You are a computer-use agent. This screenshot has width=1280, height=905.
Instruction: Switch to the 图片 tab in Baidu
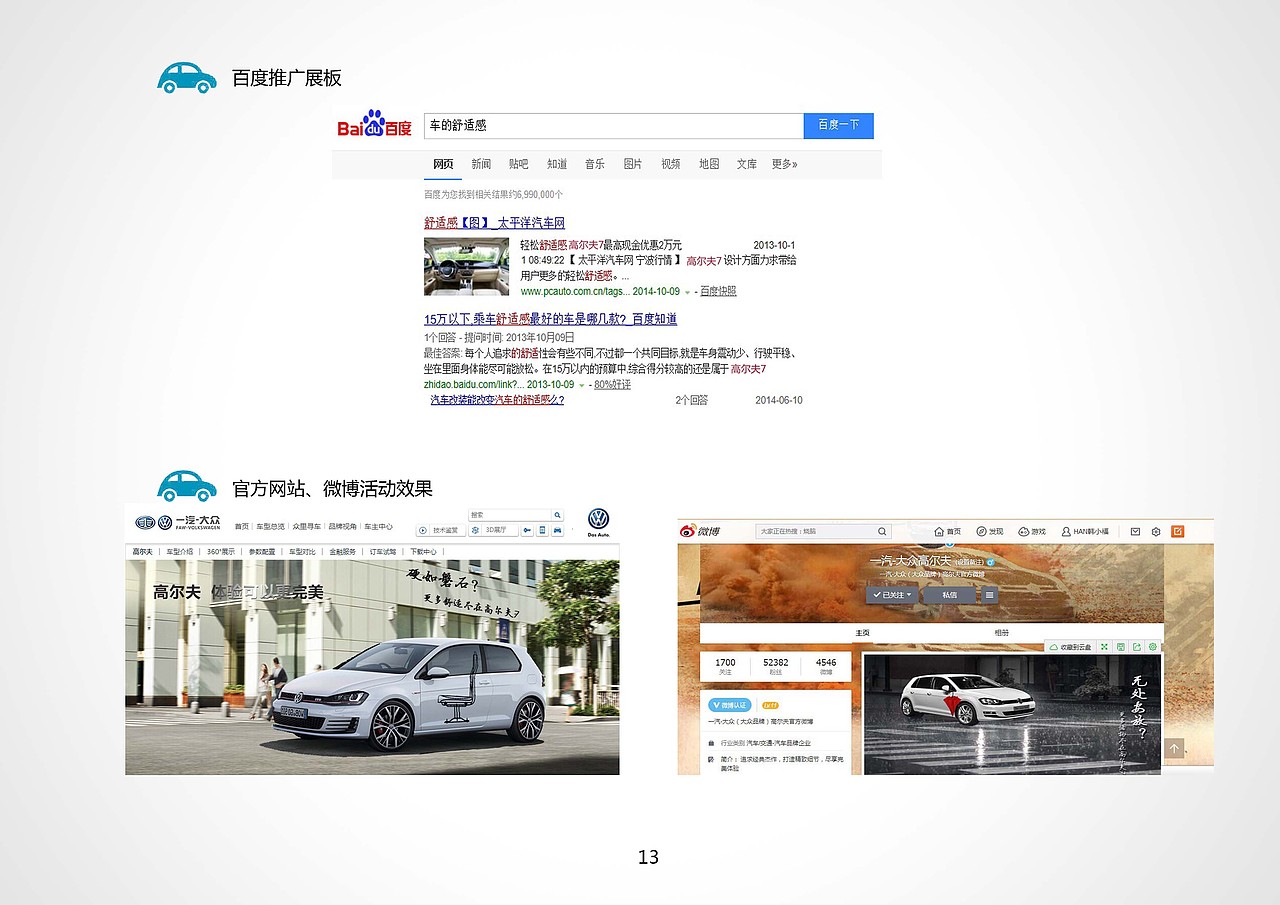click(x=633, y=164)
